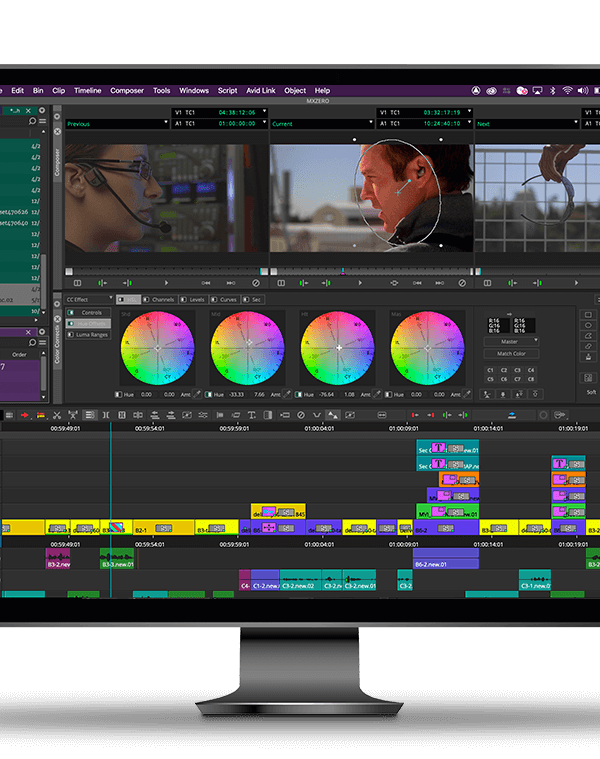This screenshot has height=759, width=600.
Task: Toggle the HSL group enable checkbox
Action: point(121,300)
